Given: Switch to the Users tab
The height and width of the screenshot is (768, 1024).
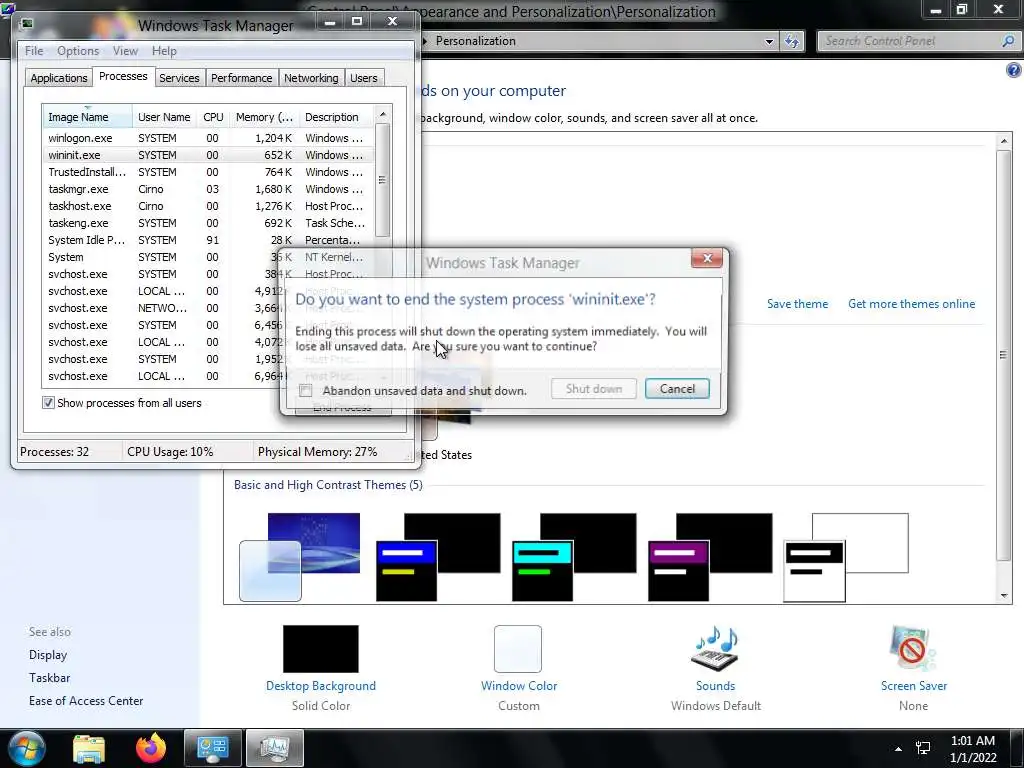Looking at the screenshot, I should 364,78.
